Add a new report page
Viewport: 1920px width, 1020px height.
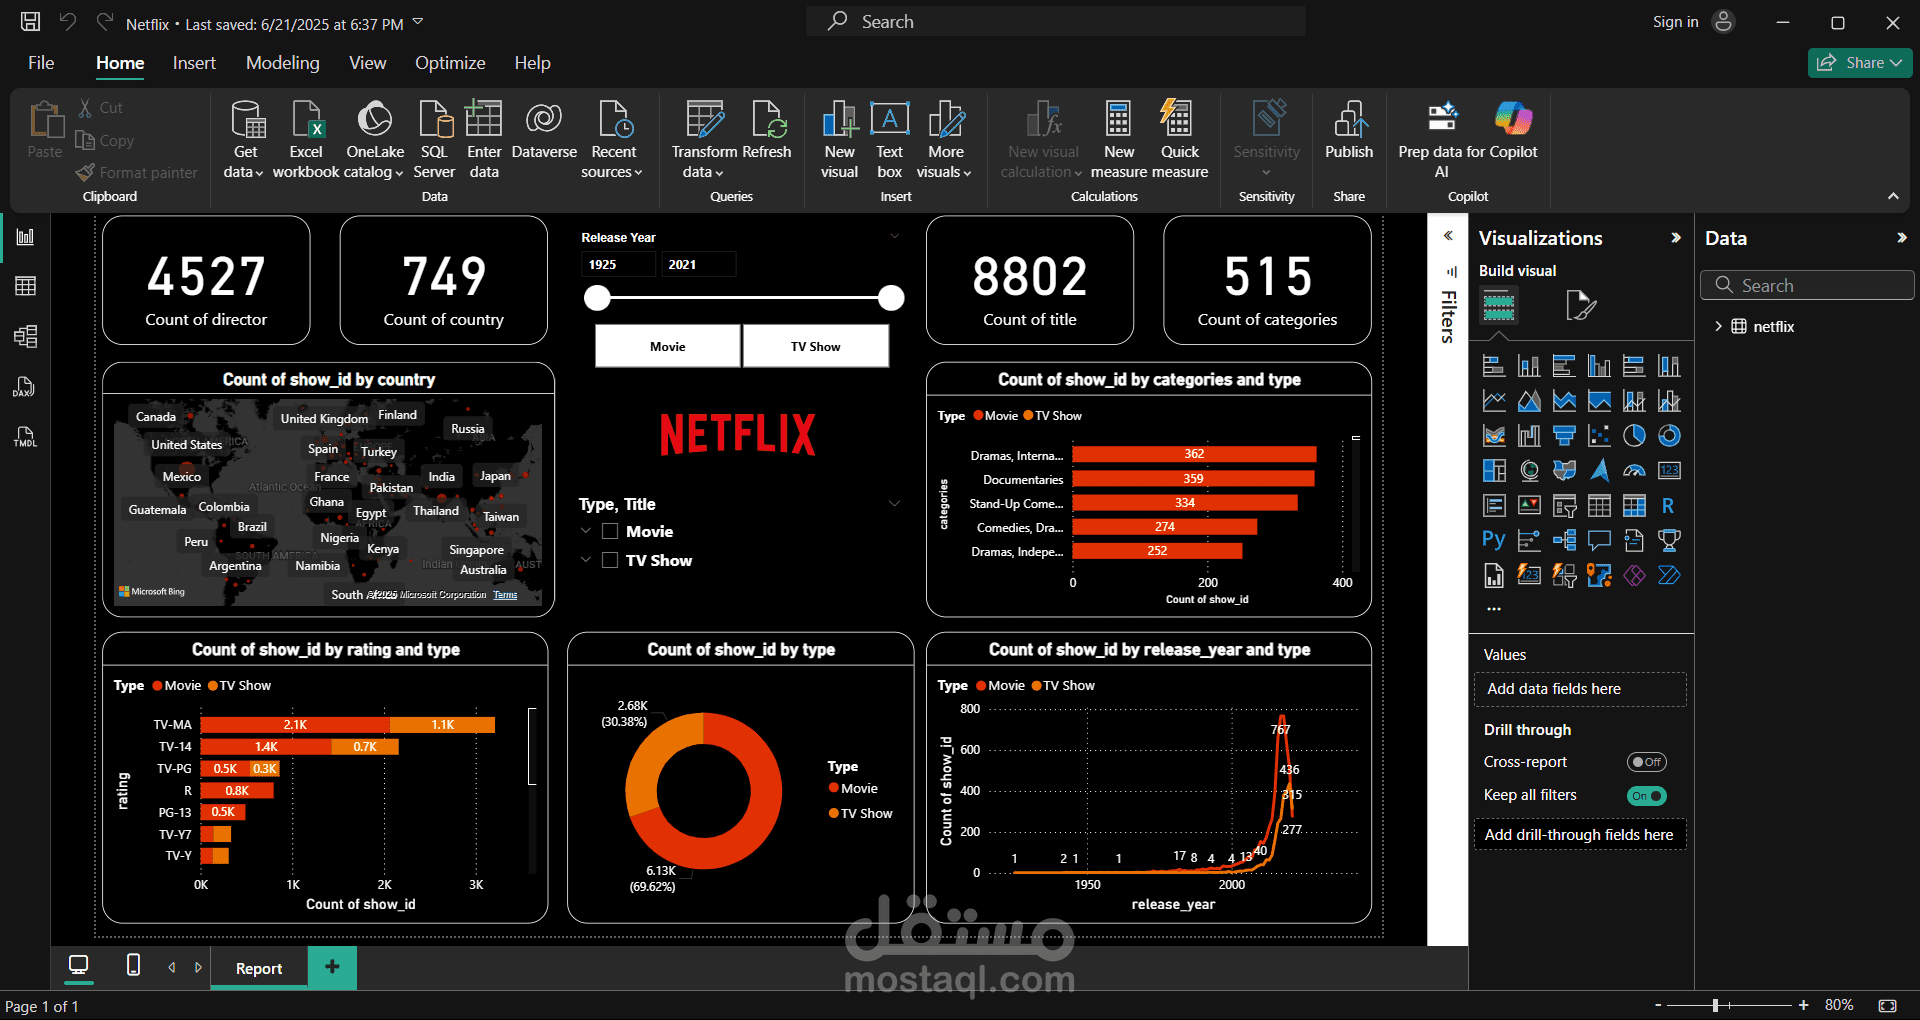[332, 967]
